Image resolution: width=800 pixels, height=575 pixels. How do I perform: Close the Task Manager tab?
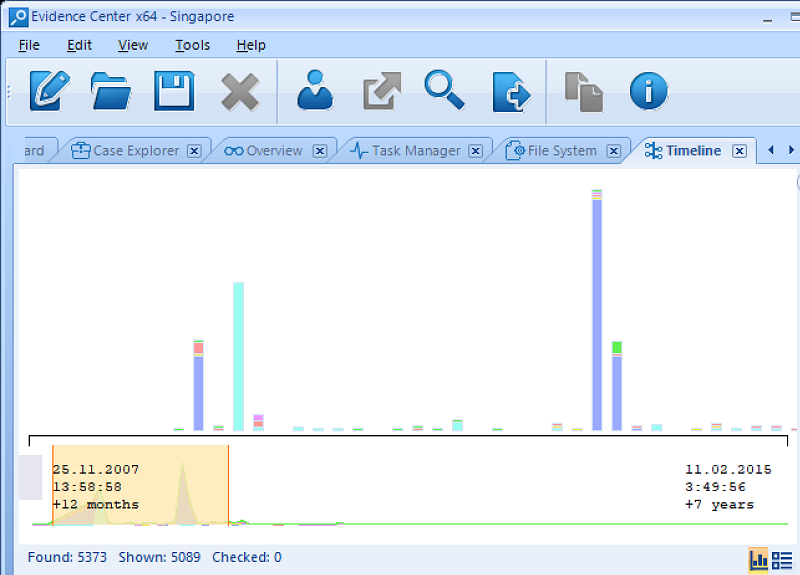pos(476,151)
